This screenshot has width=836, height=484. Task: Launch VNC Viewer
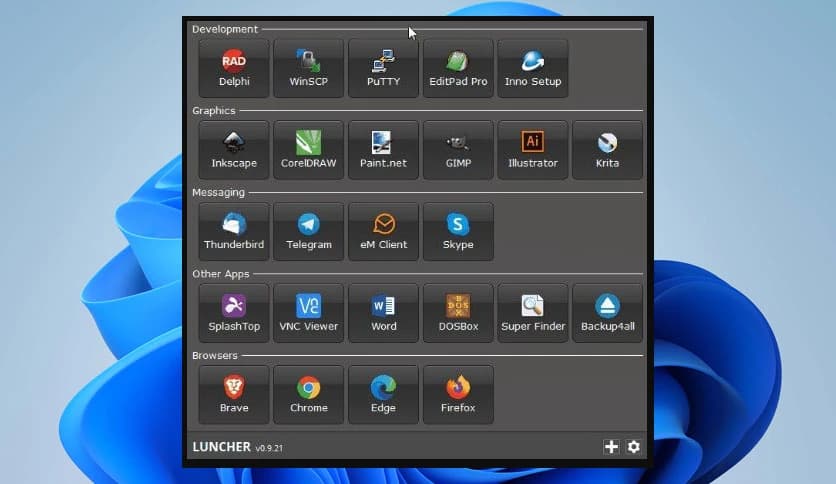(x=309, y=313)
